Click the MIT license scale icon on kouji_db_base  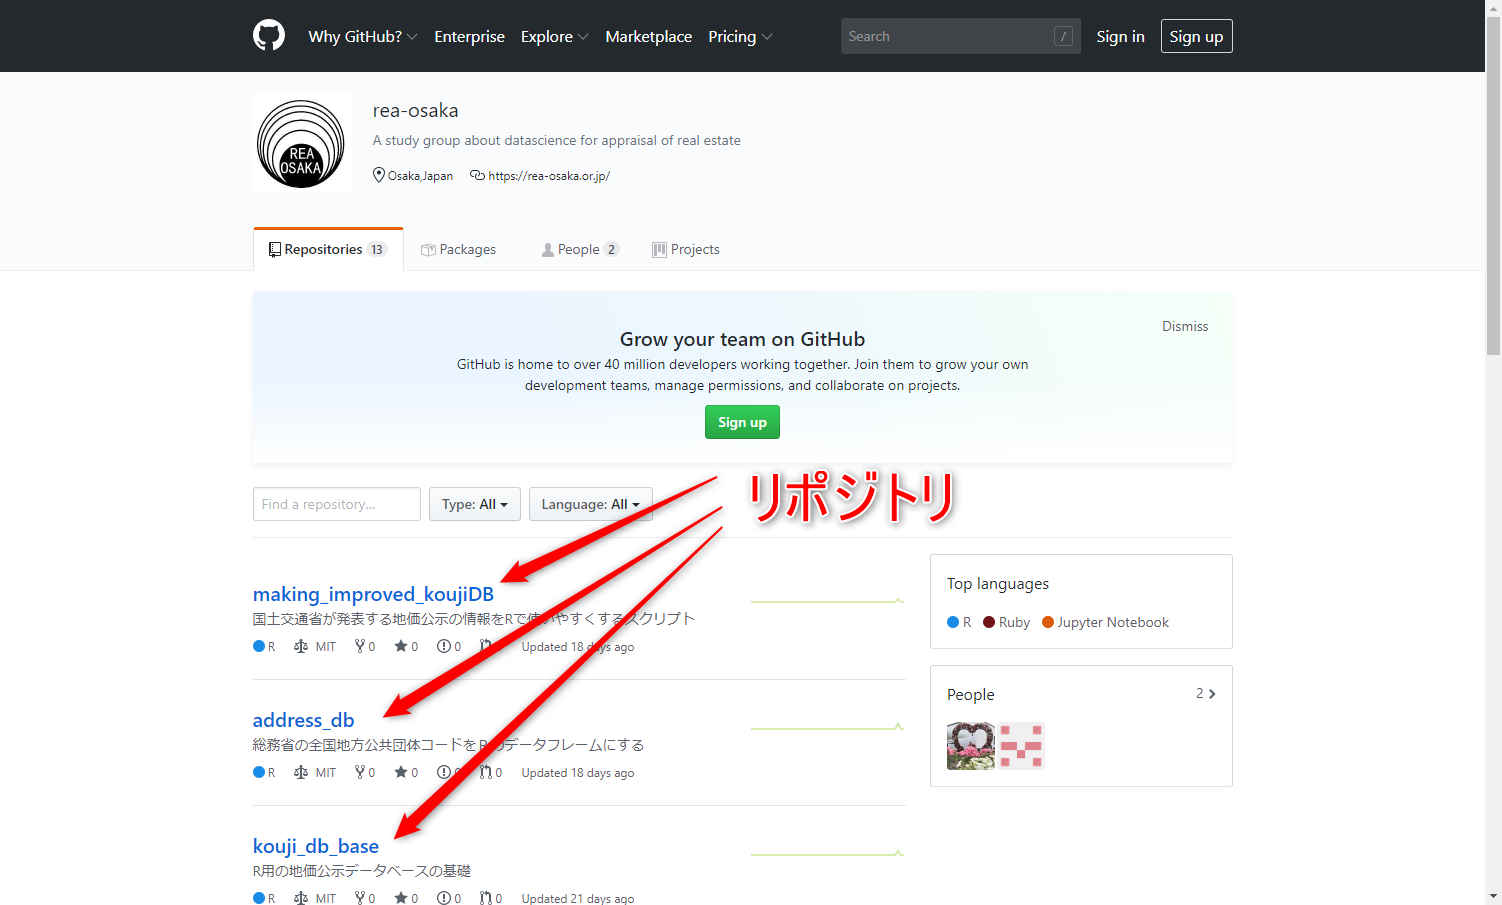point(299,897)
